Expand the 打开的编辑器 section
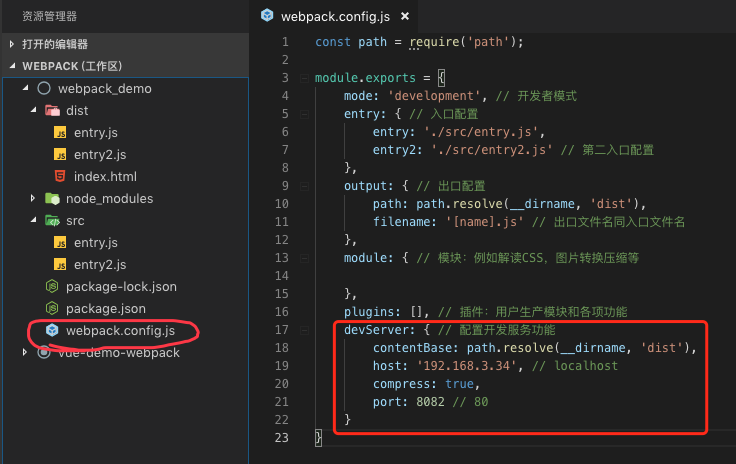 pos(12,44)
